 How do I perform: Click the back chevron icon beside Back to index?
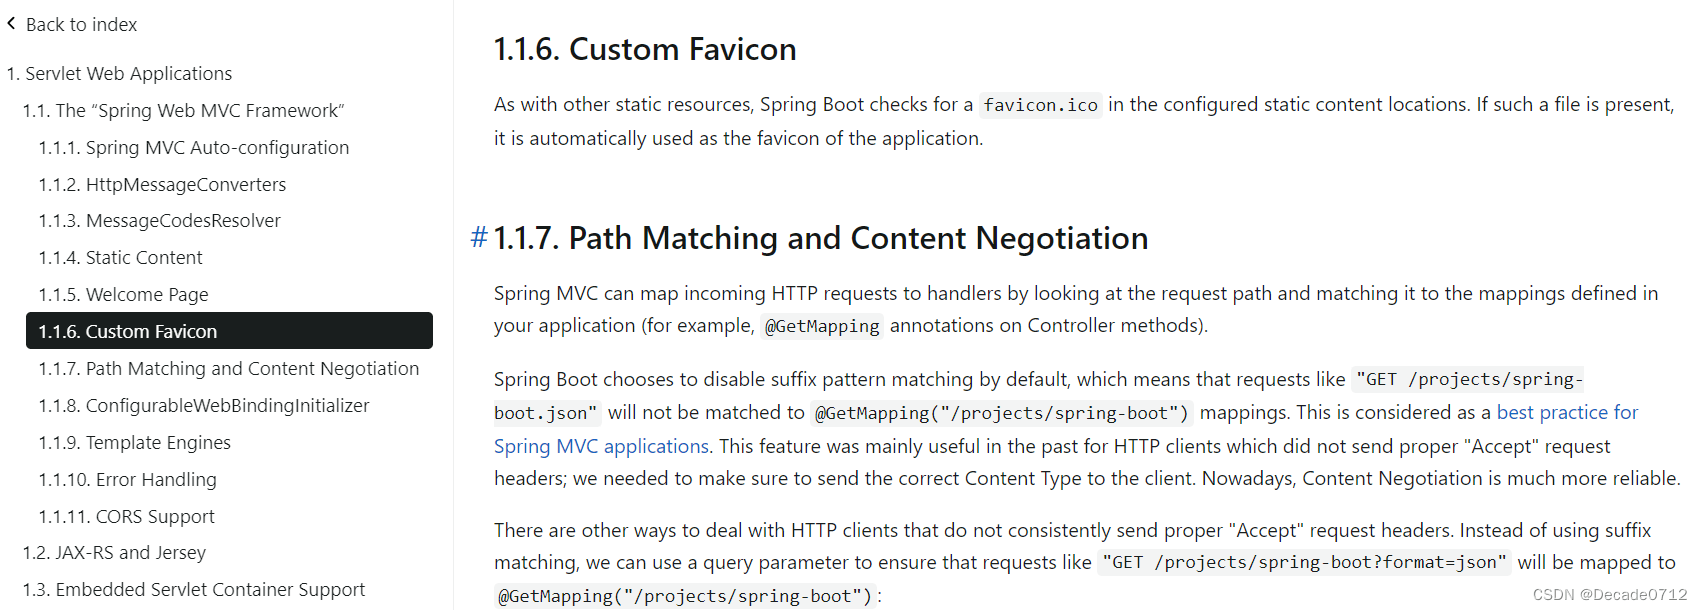[x=11, y=23]
